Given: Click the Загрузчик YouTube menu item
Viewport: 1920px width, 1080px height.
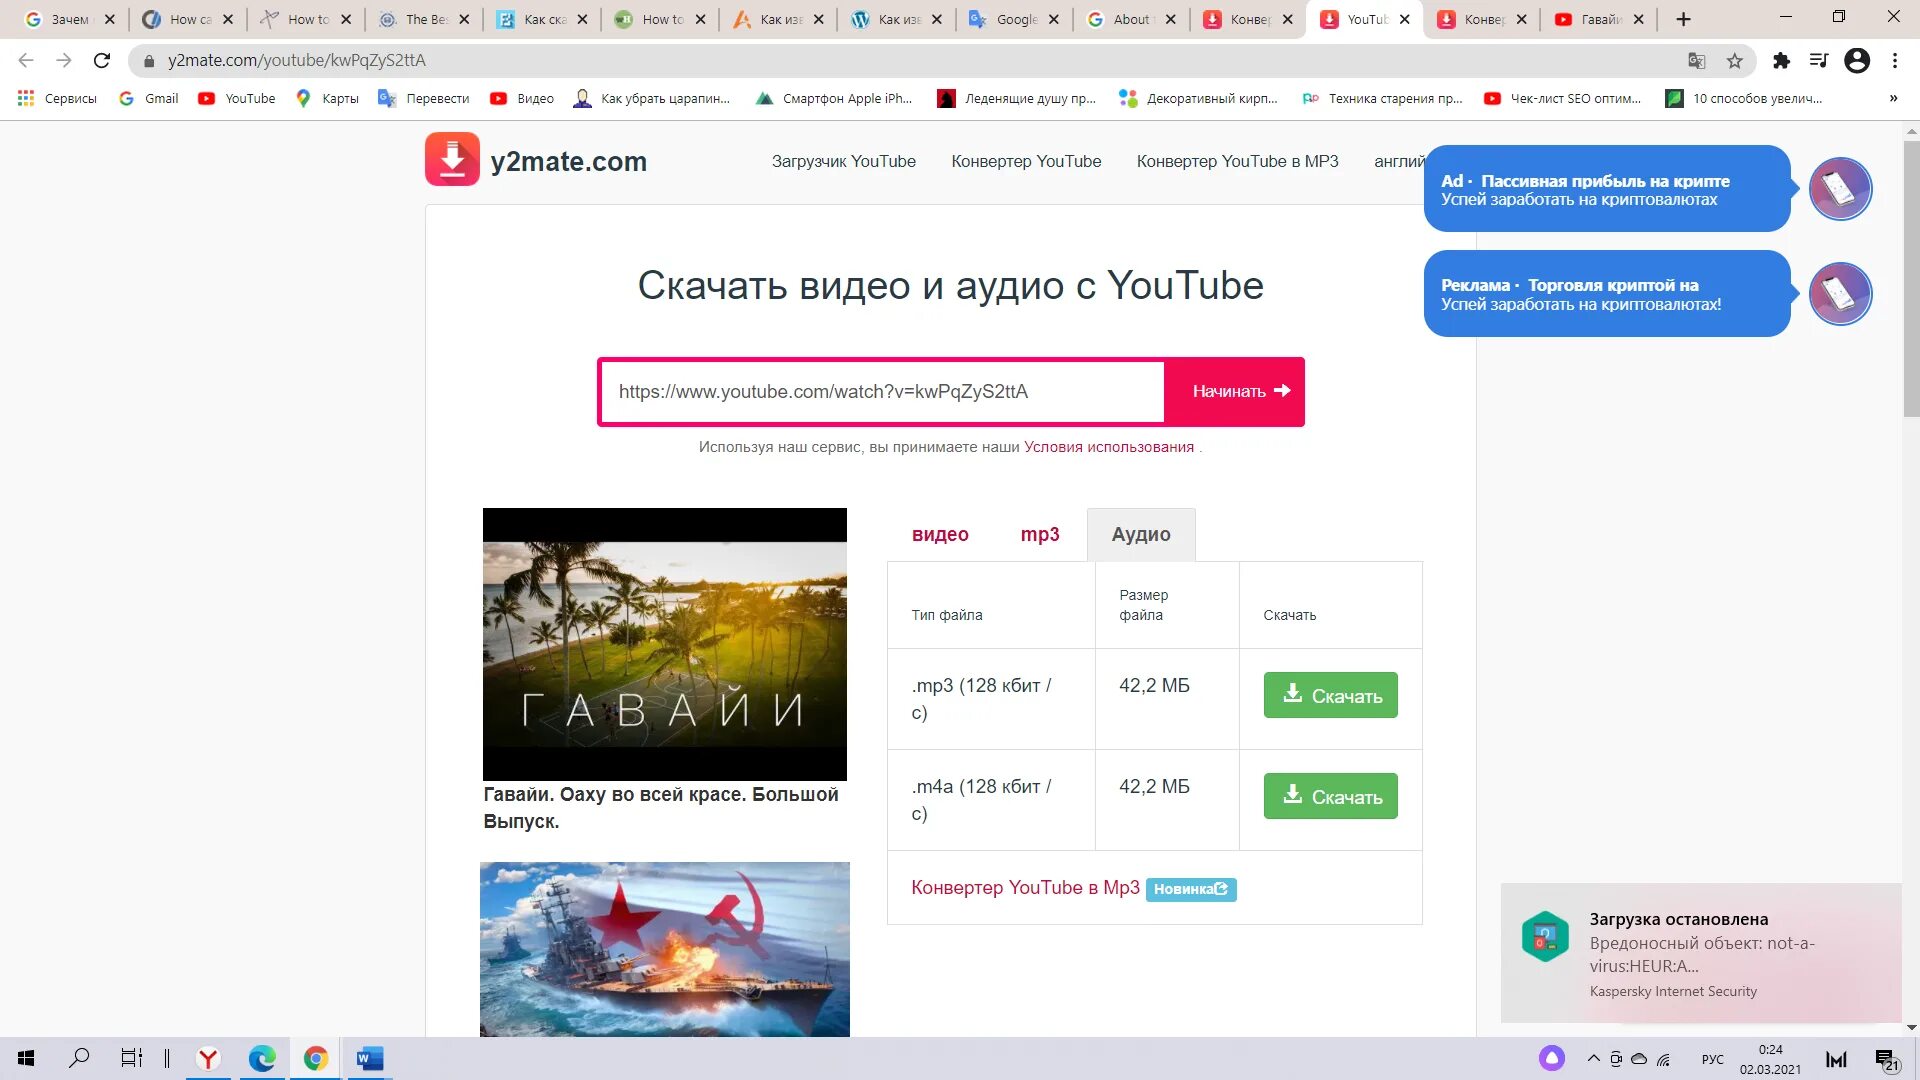Looking at the screenshot, I should point(844,161).
